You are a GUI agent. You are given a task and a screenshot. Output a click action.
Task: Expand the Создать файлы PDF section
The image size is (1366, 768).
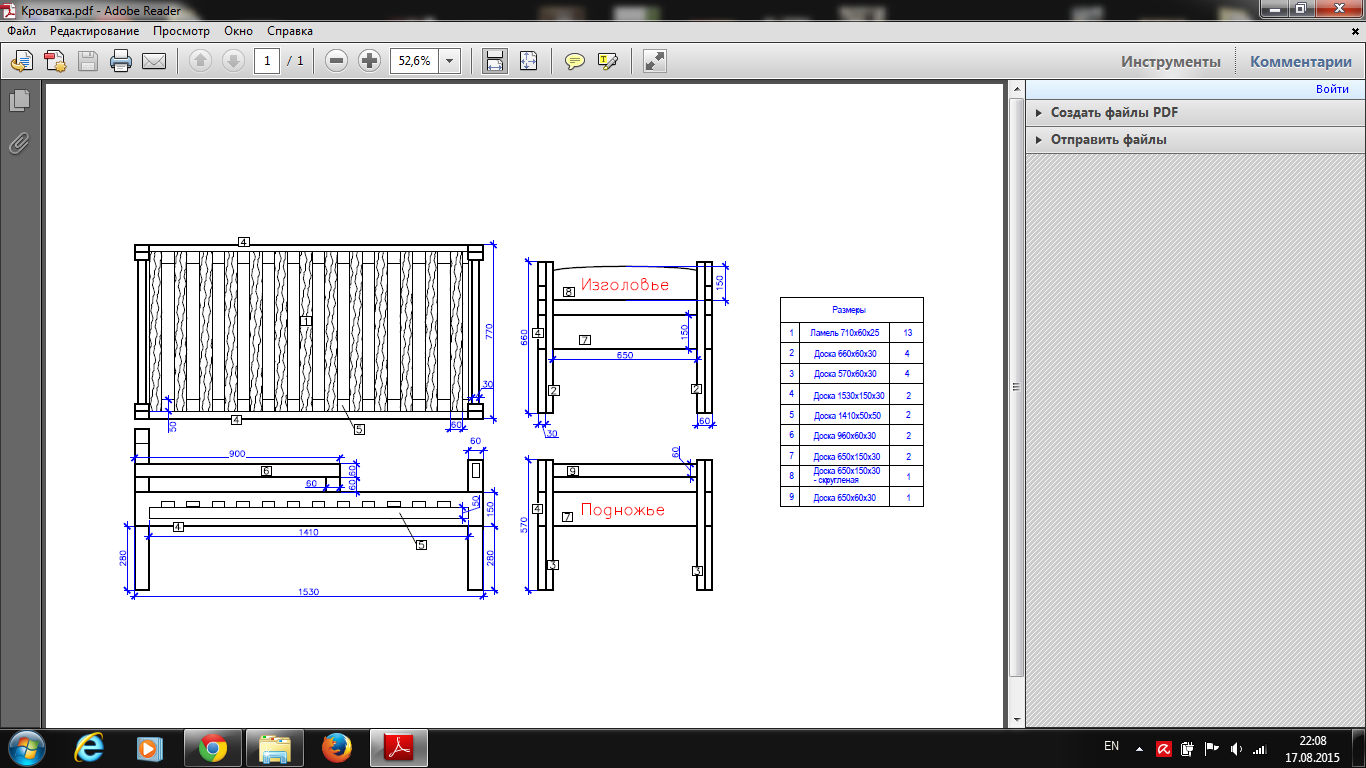1114,113
